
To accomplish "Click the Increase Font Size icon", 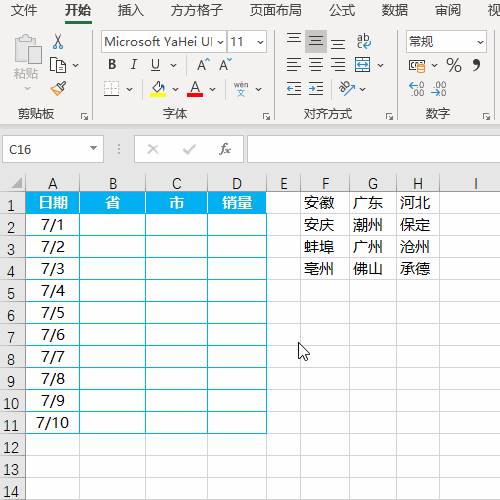I will point(203,65).
